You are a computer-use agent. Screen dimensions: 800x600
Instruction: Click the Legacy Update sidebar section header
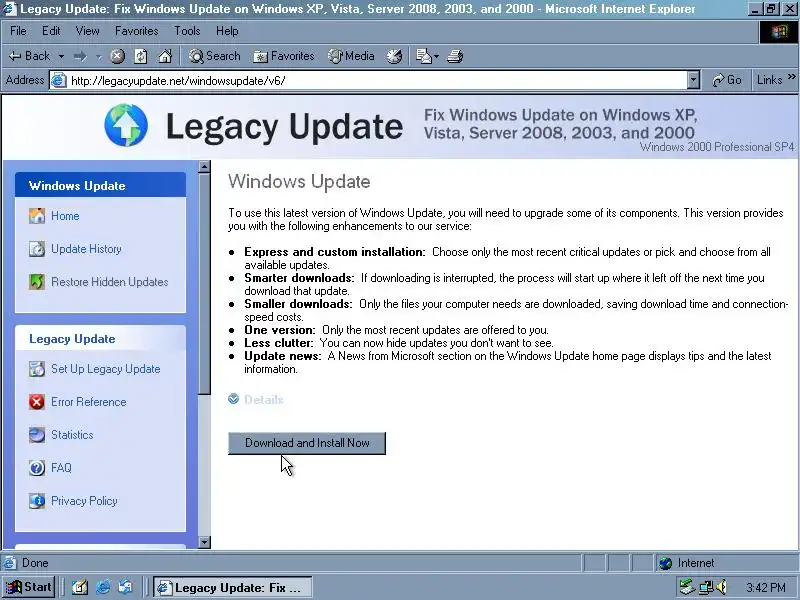[x=101, y=339]
